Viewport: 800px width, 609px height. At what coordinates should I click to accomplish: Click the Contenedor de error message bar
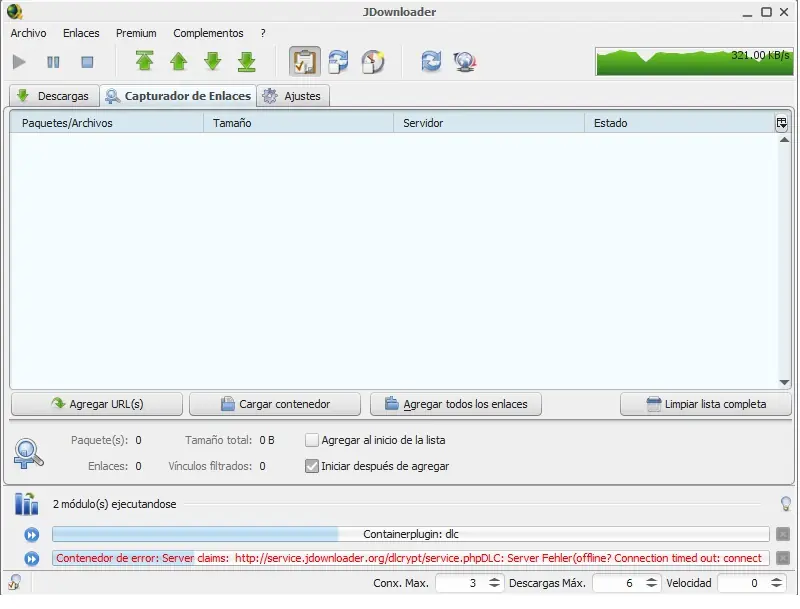[411, 558]
